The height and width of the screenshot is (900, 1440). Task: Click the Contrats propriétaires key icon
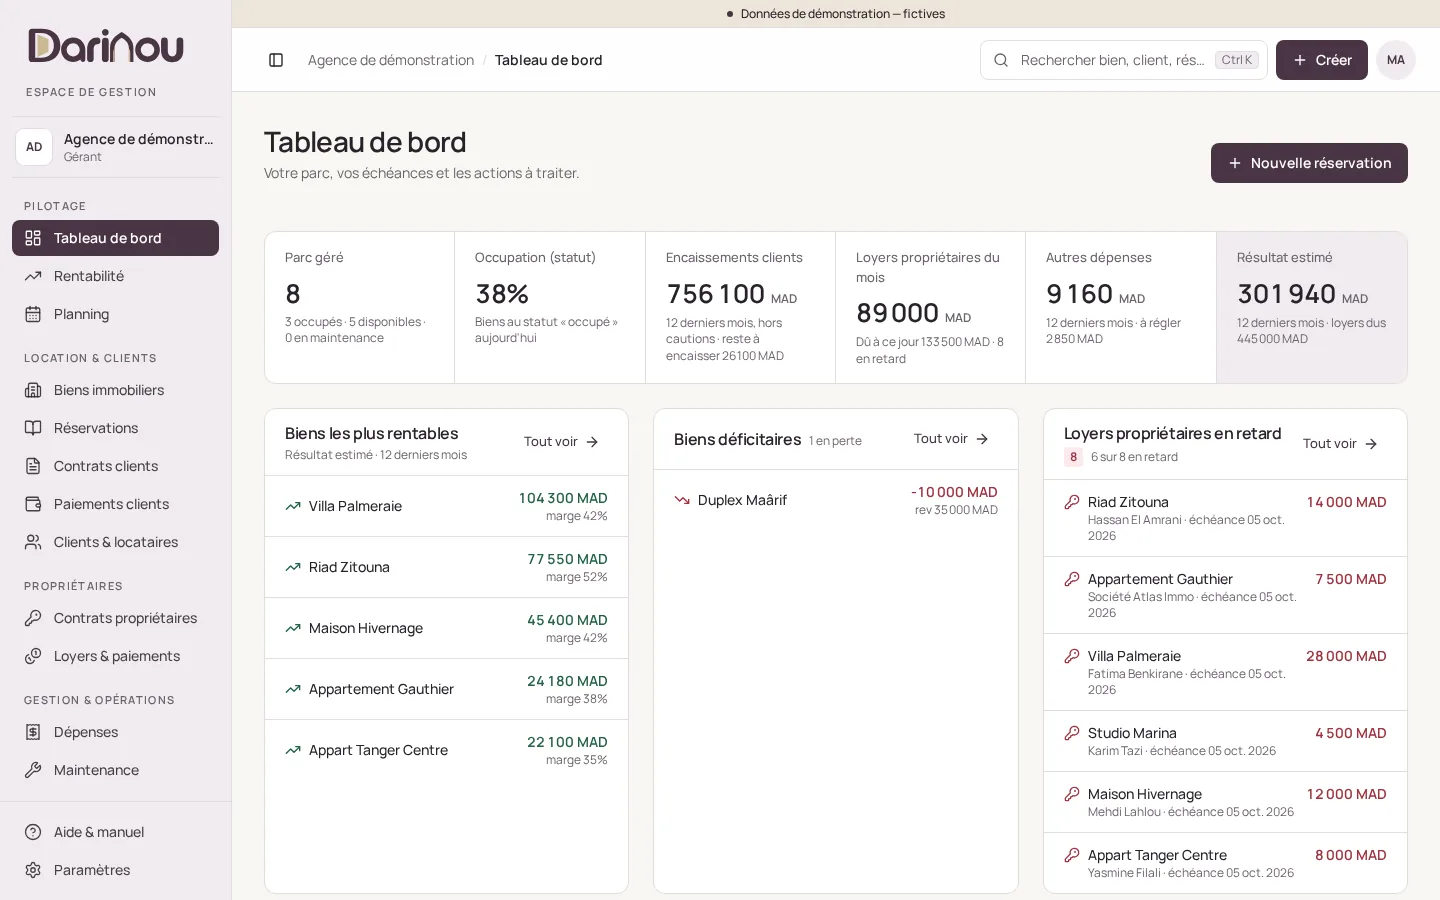pos(33,618)
